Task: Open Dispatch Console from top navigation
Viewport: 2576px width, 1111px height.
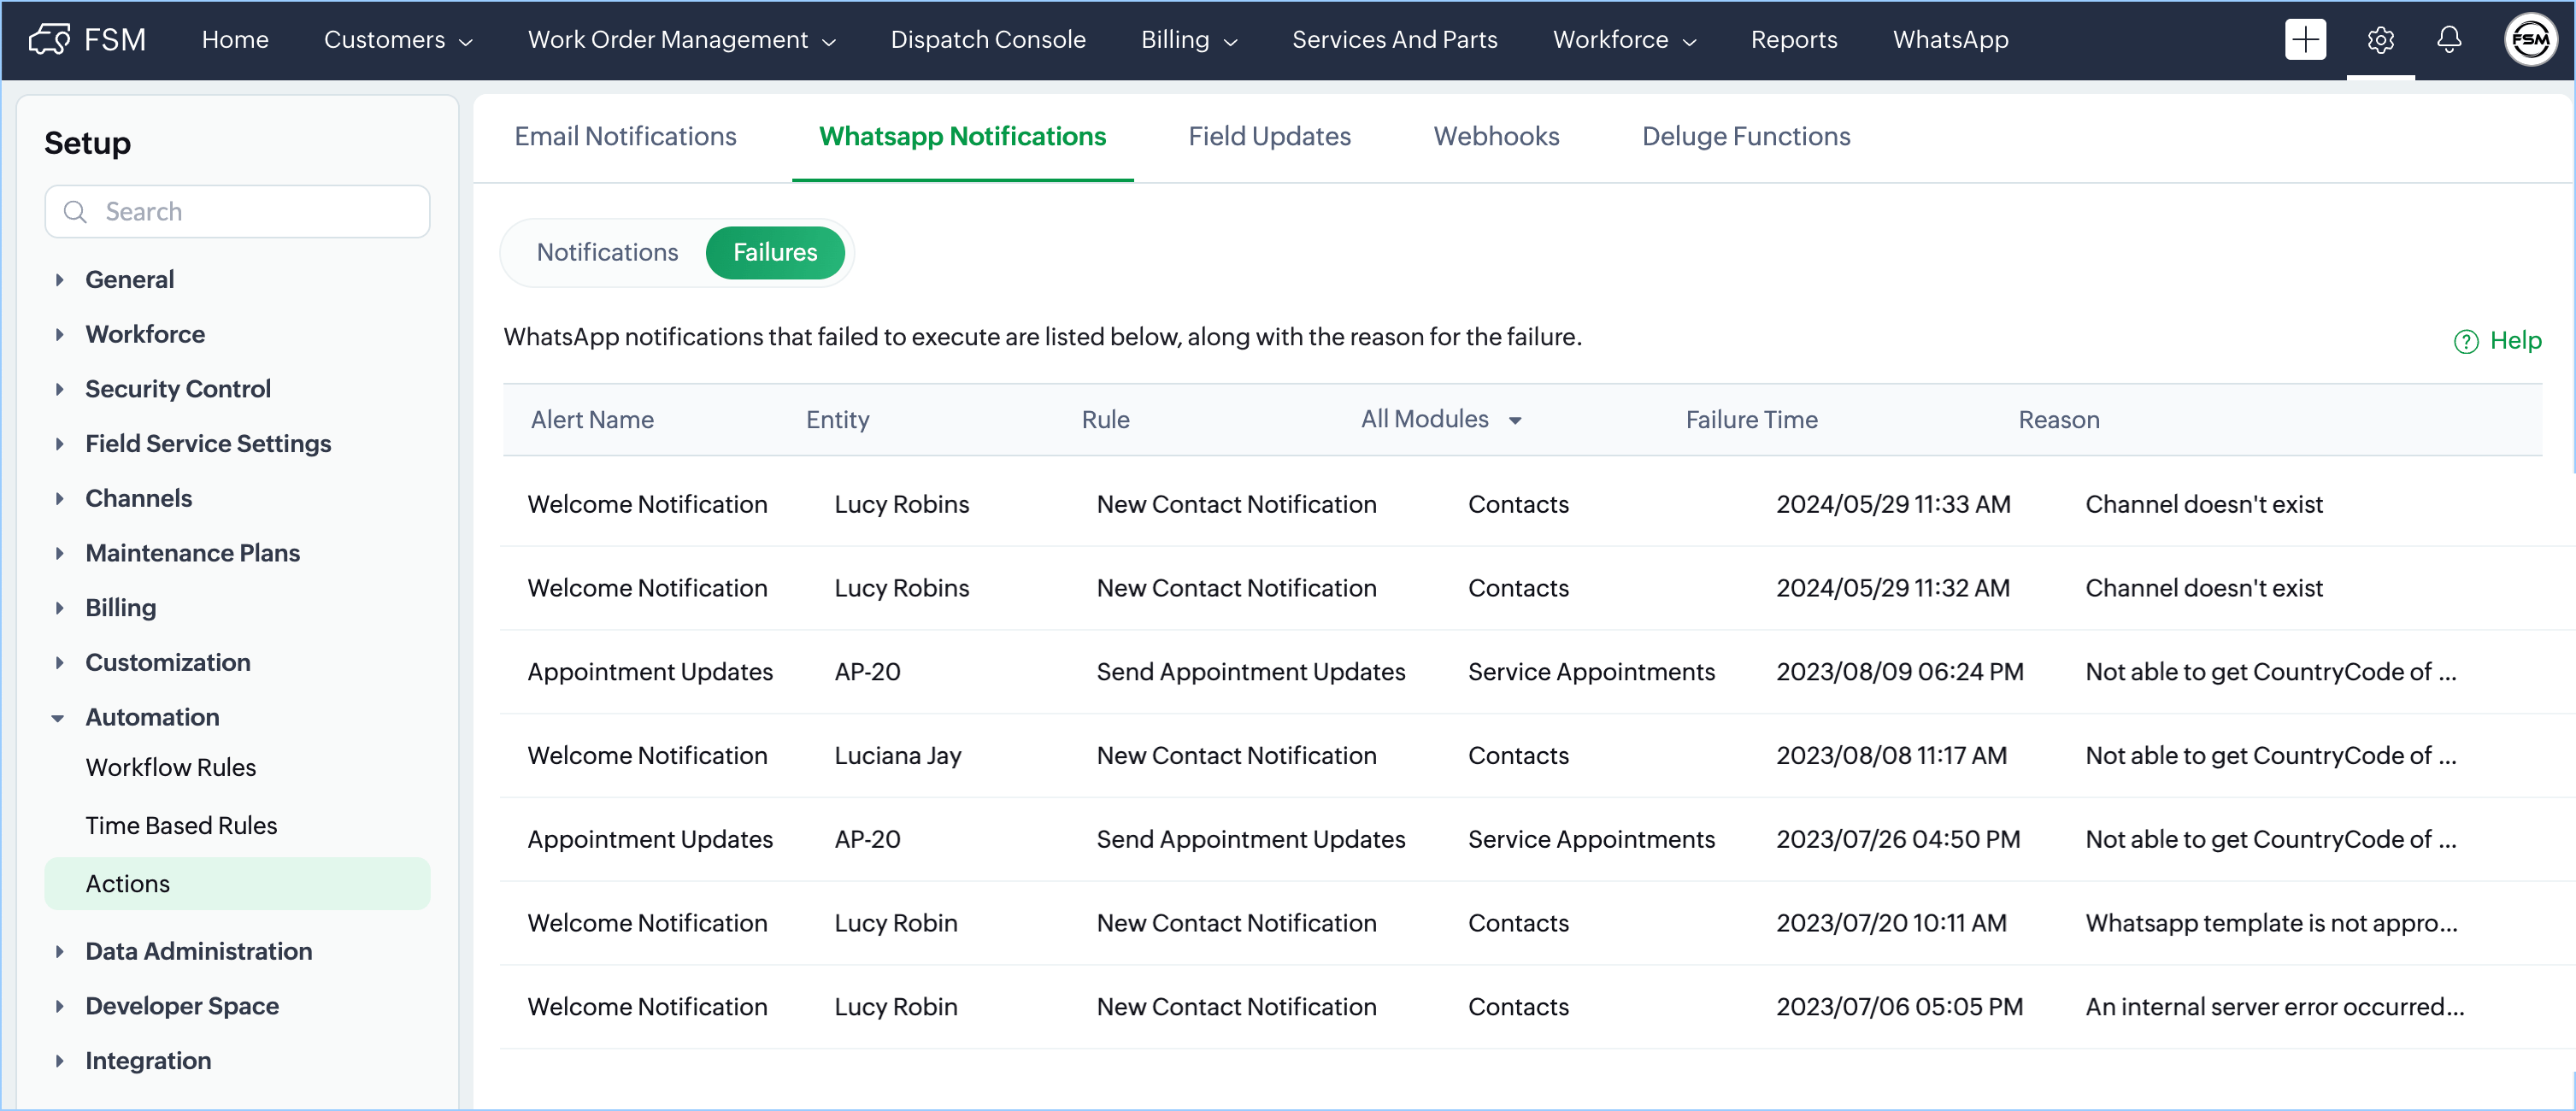Action: tap(987, 40)
